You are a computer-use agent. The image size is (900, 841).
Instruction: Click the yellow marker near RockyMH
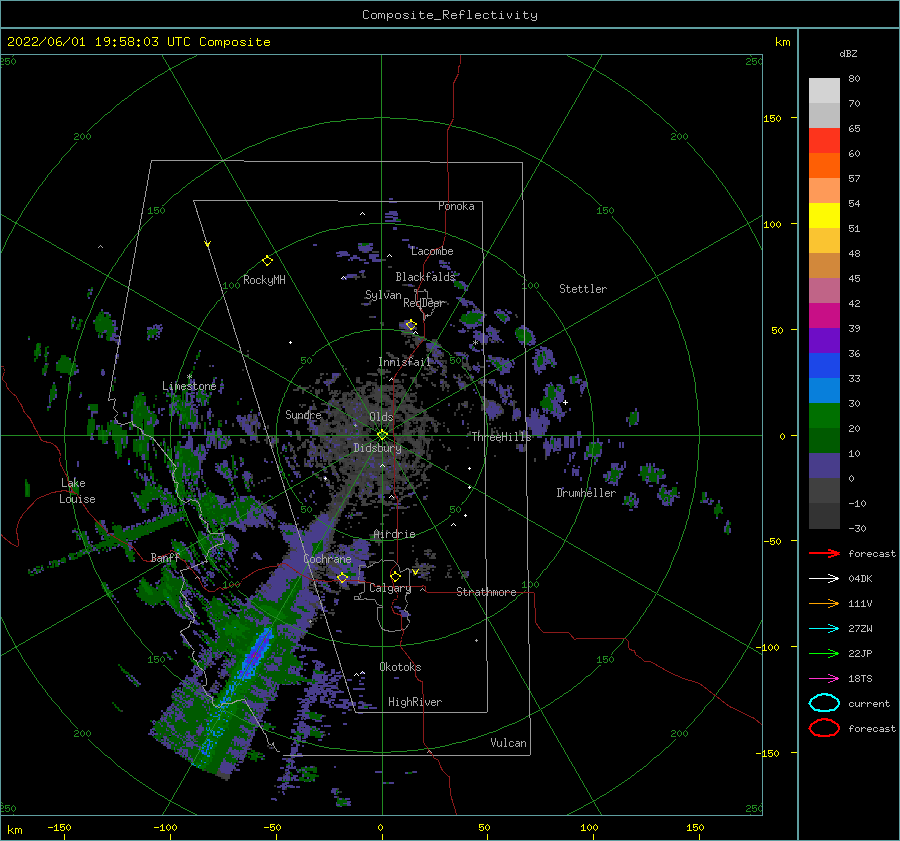(x=267, y=261)
